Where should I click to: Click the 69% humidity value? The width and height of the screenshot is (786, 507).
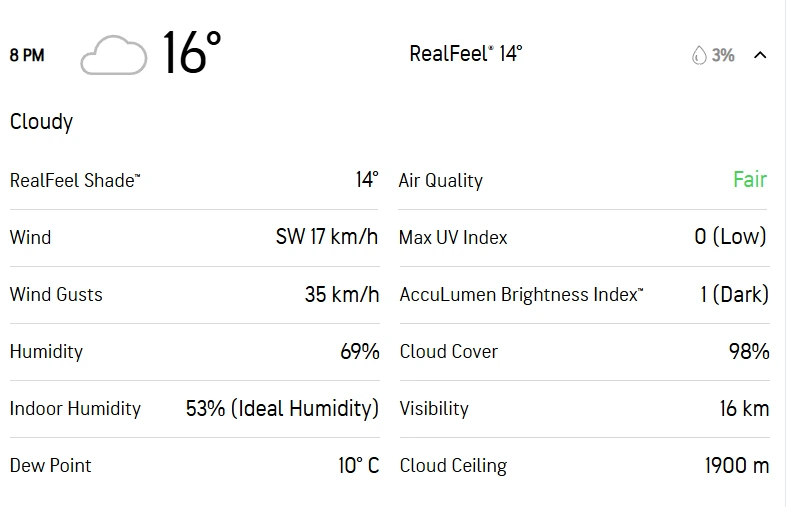pyautogui.click(x=359, y=351)
